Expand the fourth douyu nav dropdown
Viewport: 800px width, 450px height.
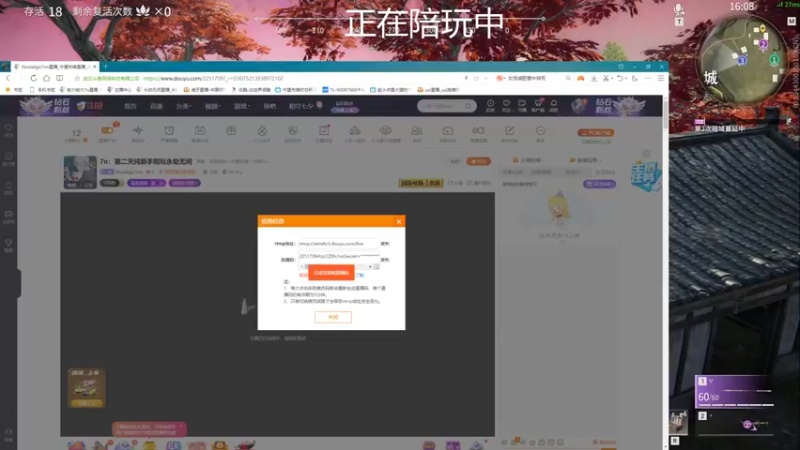[x=212, y=106]
